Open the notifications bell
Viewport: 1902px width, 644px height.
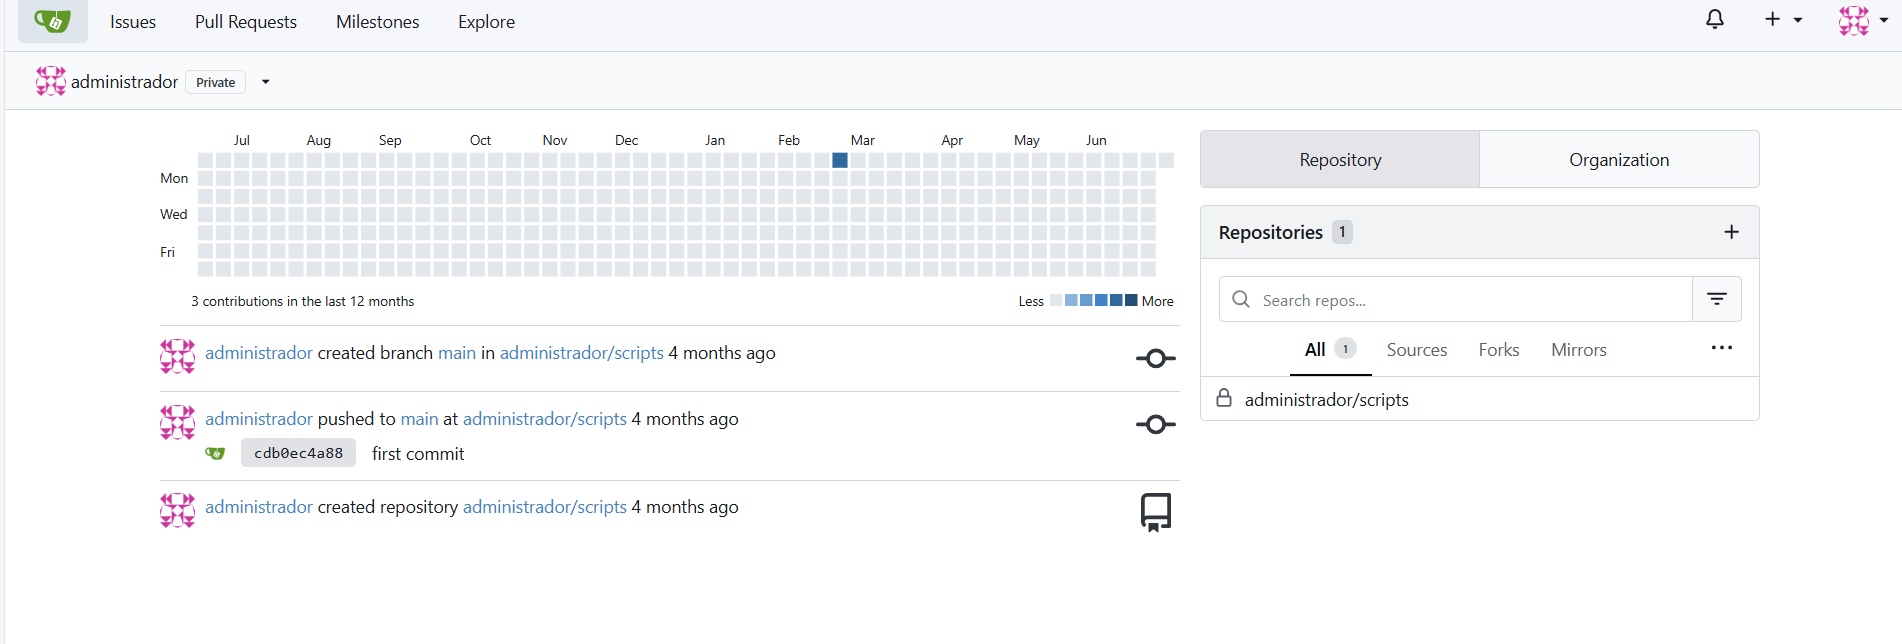[x=1714, y=20]
